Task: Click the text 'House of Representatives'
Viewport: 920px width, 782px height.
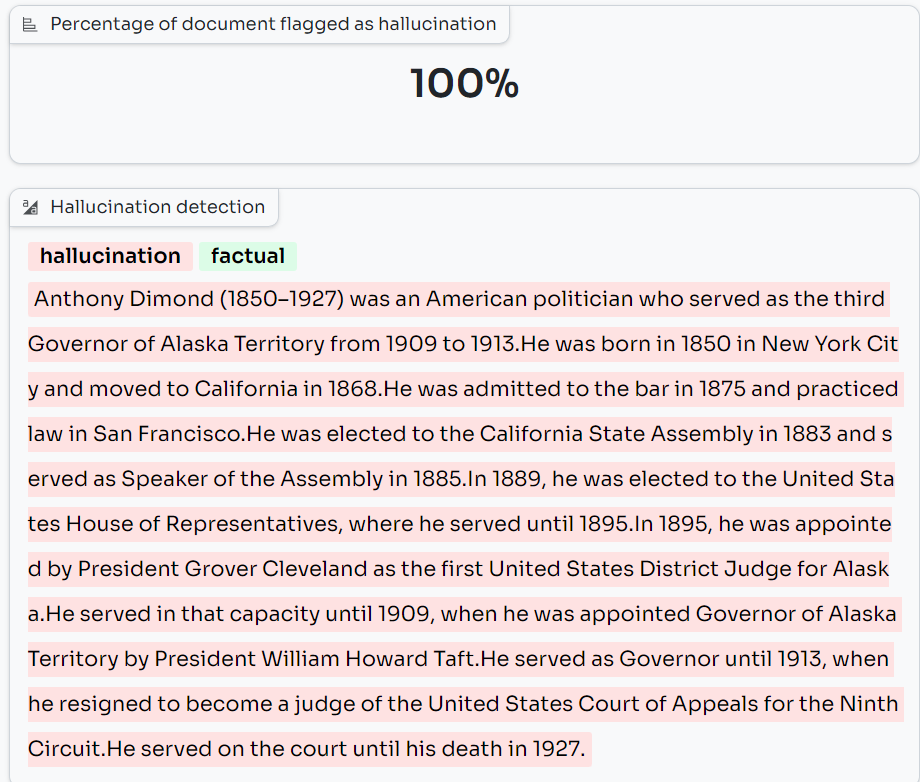Action: click(203, 524)
